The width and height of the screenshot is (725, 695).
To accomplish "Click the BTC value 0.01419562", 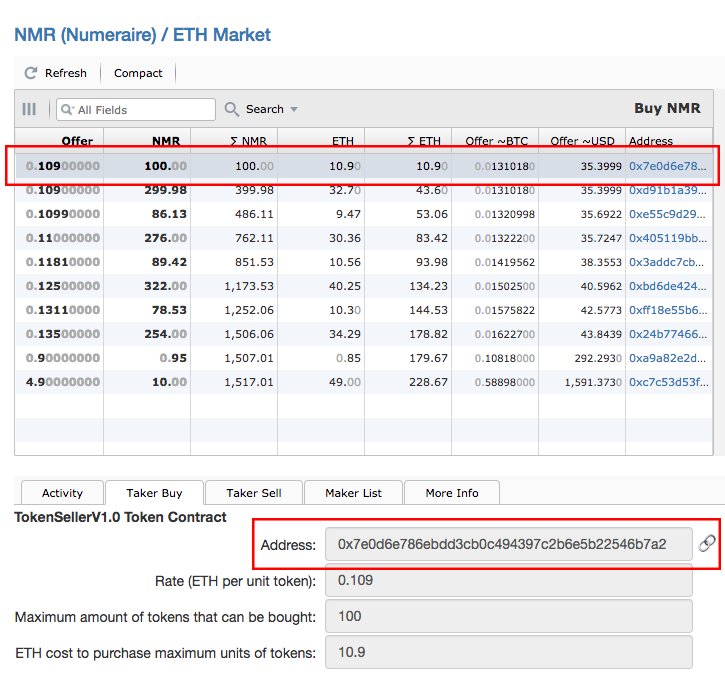I will 505,262.
